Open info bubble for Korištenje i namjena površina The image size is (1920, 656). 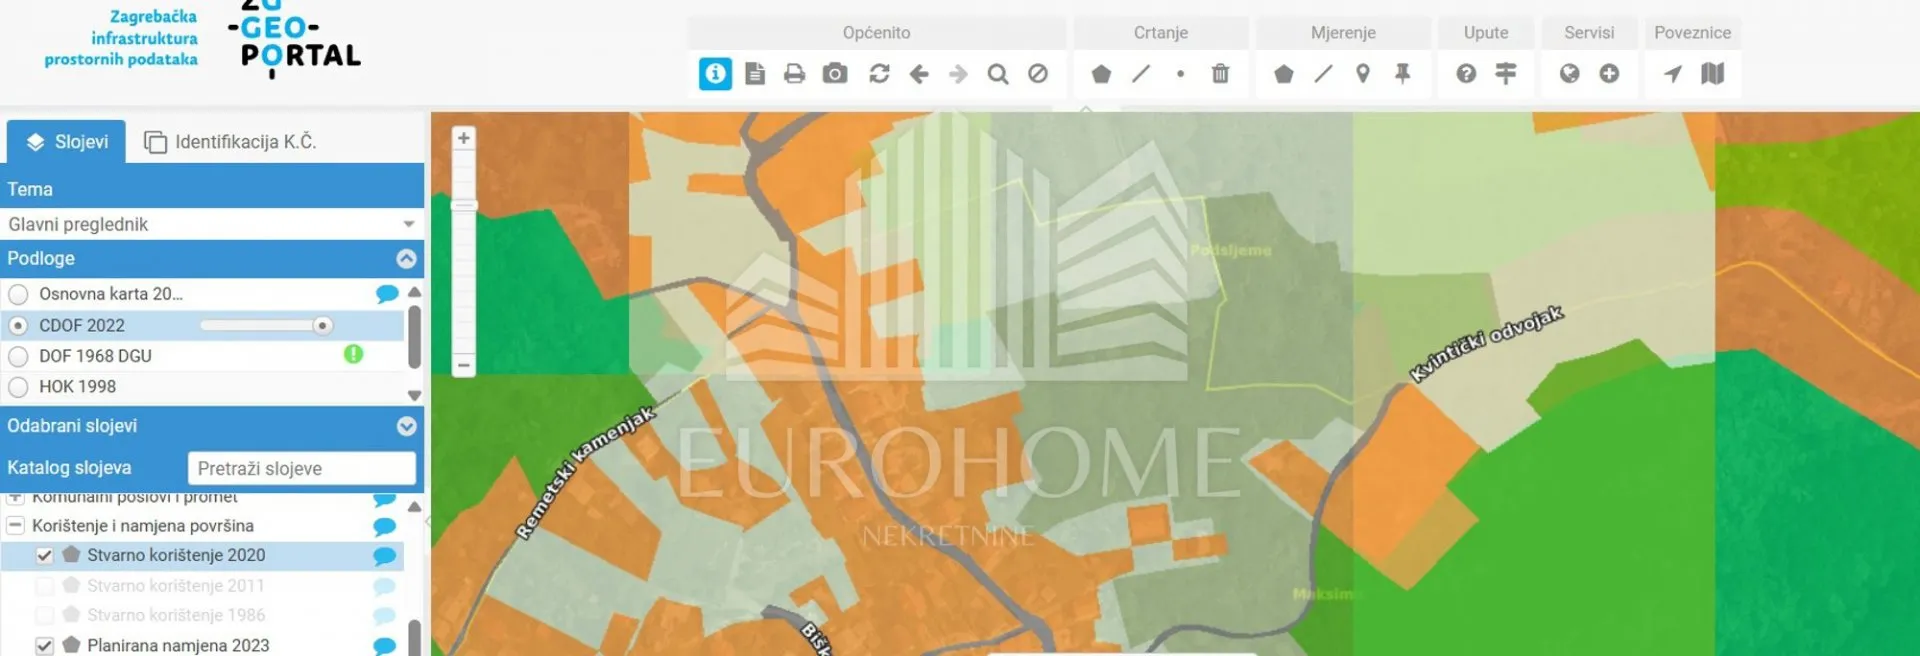pyautogui.click(x=385, y=526)
